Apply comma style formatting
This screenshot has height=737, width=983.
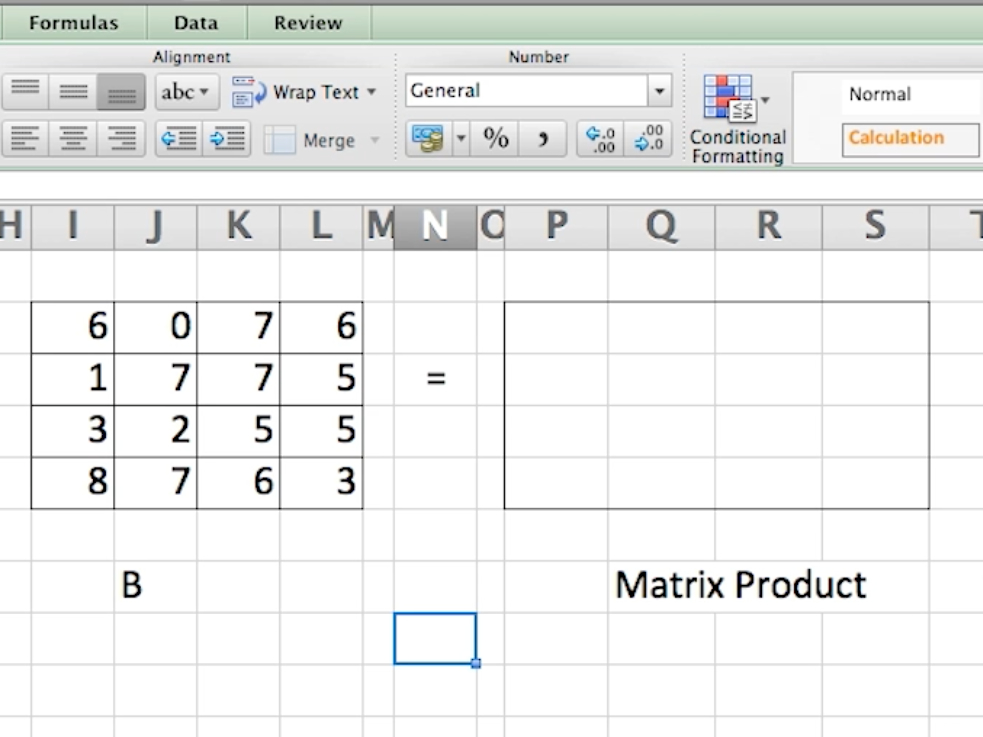543,139
